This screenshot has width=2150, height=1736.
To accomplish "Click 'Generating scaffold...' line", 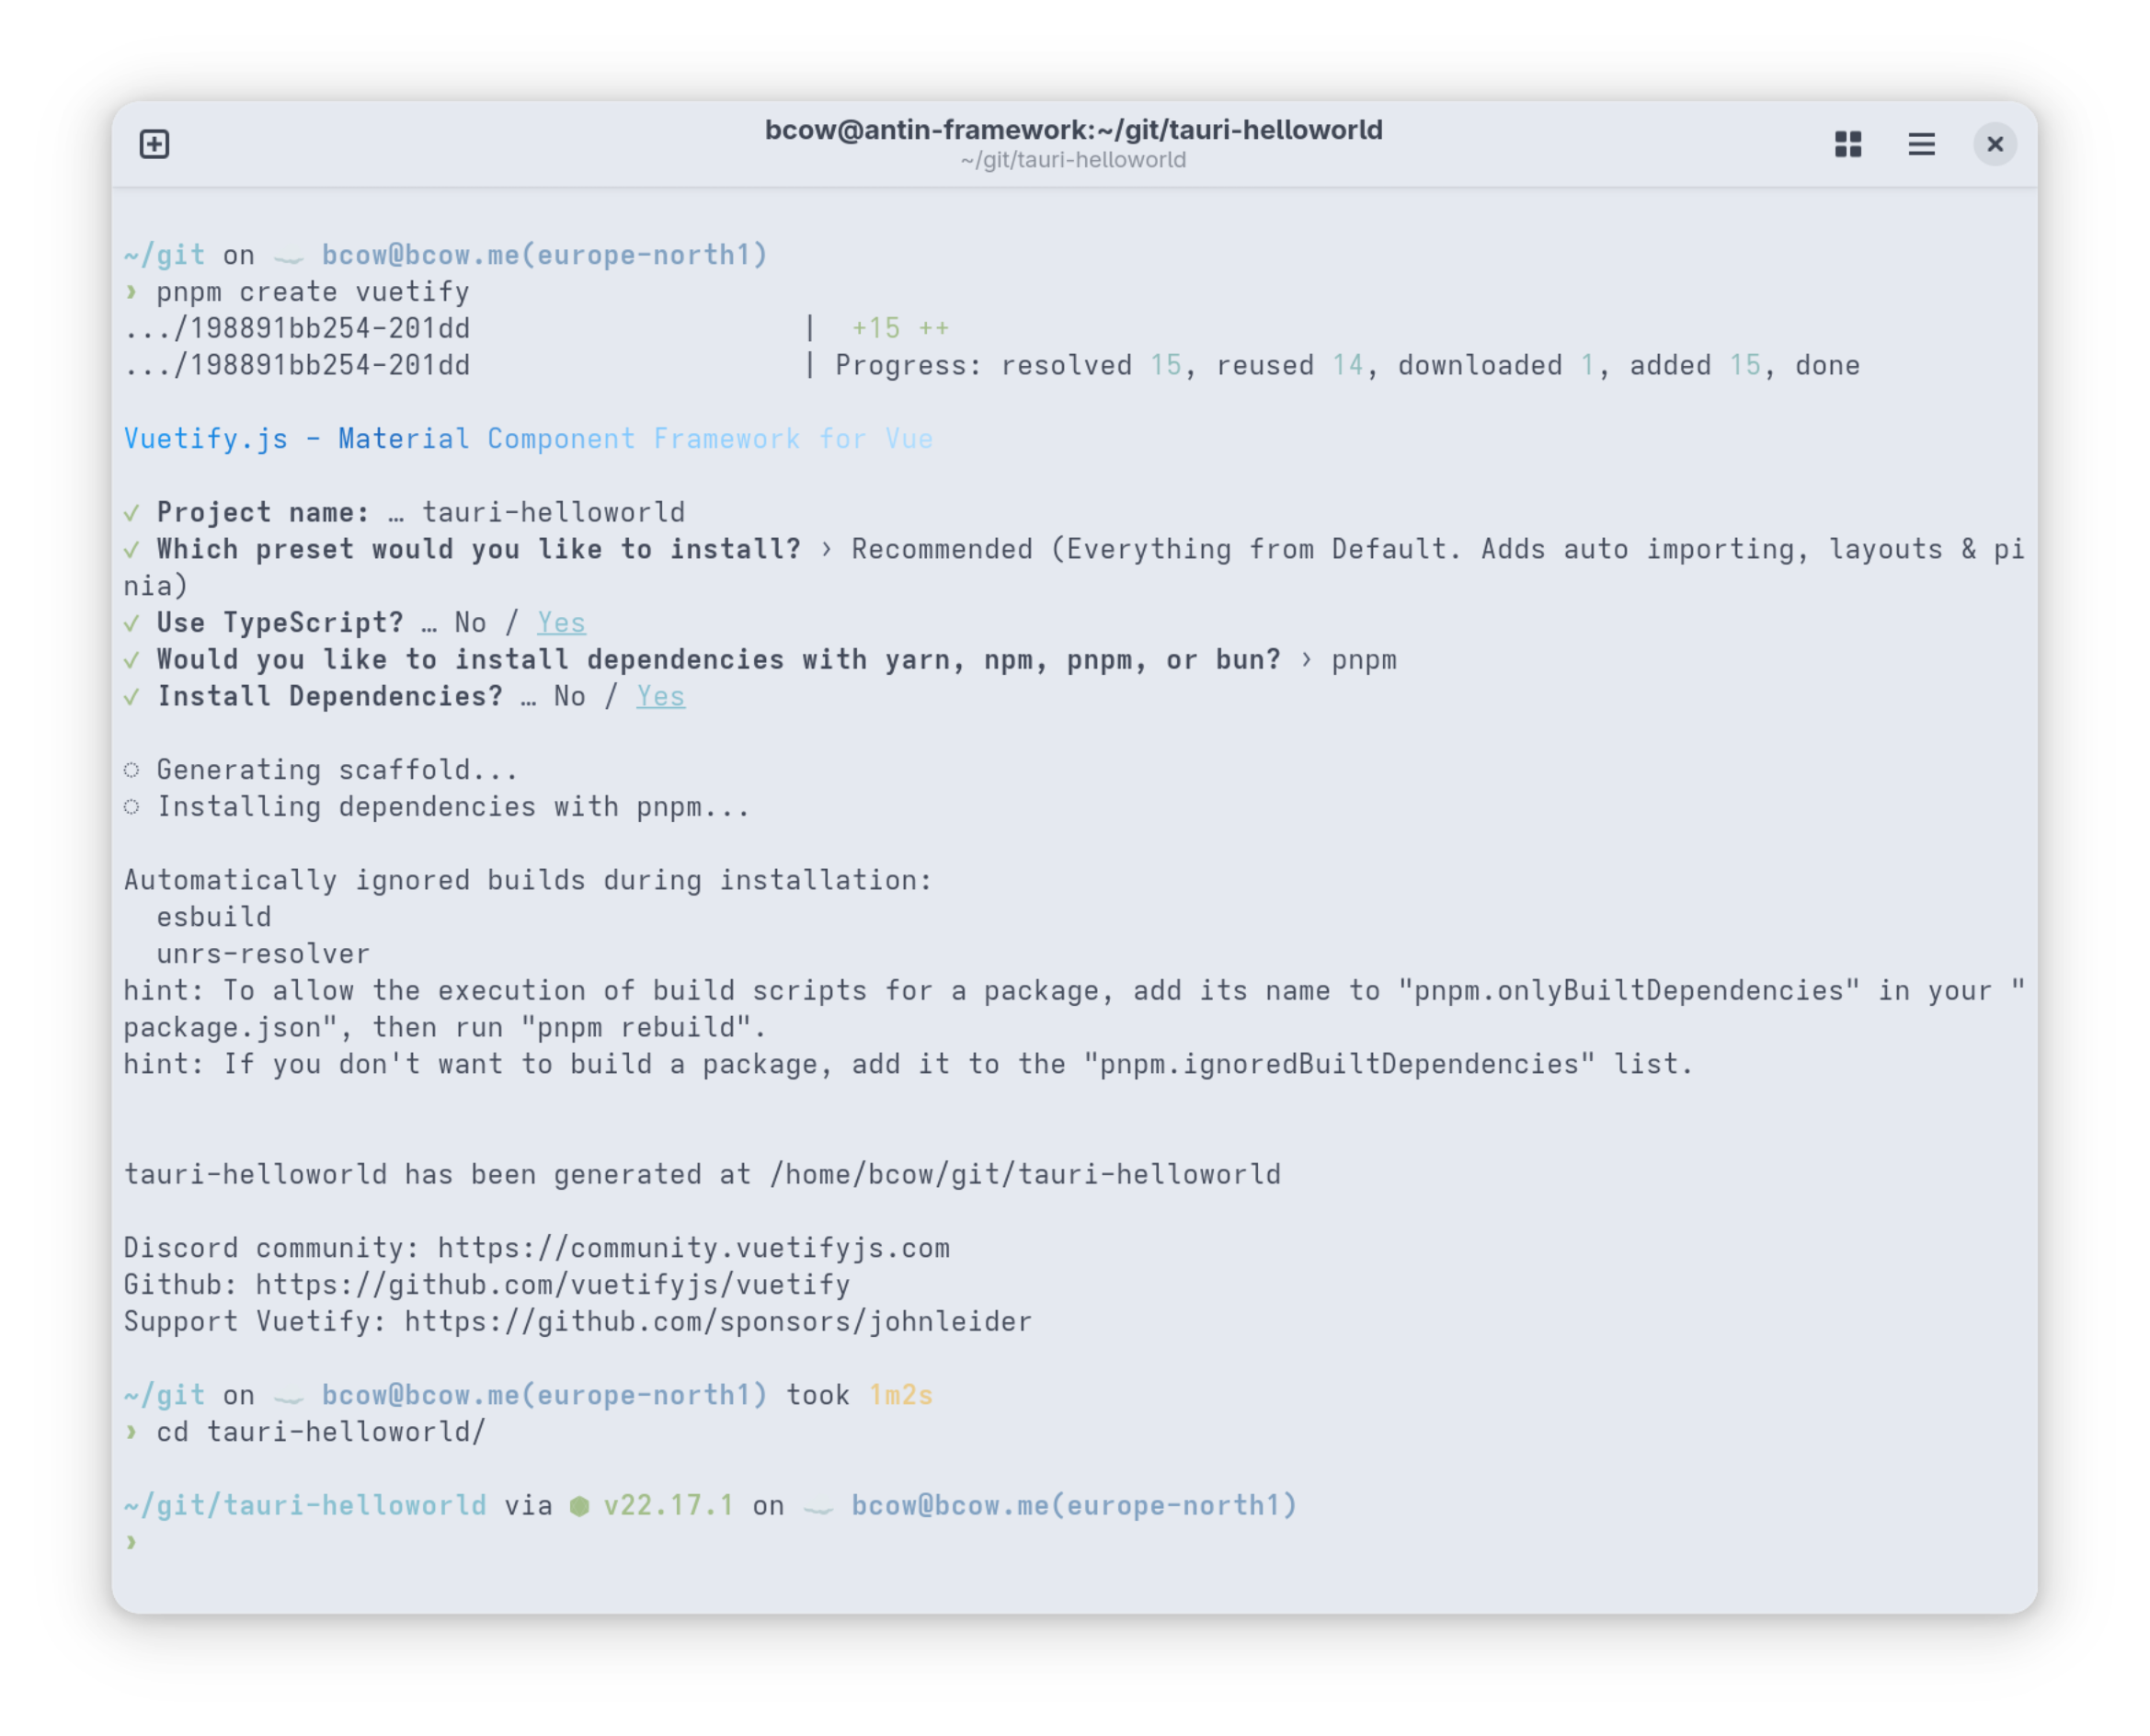I will (321, 770).
